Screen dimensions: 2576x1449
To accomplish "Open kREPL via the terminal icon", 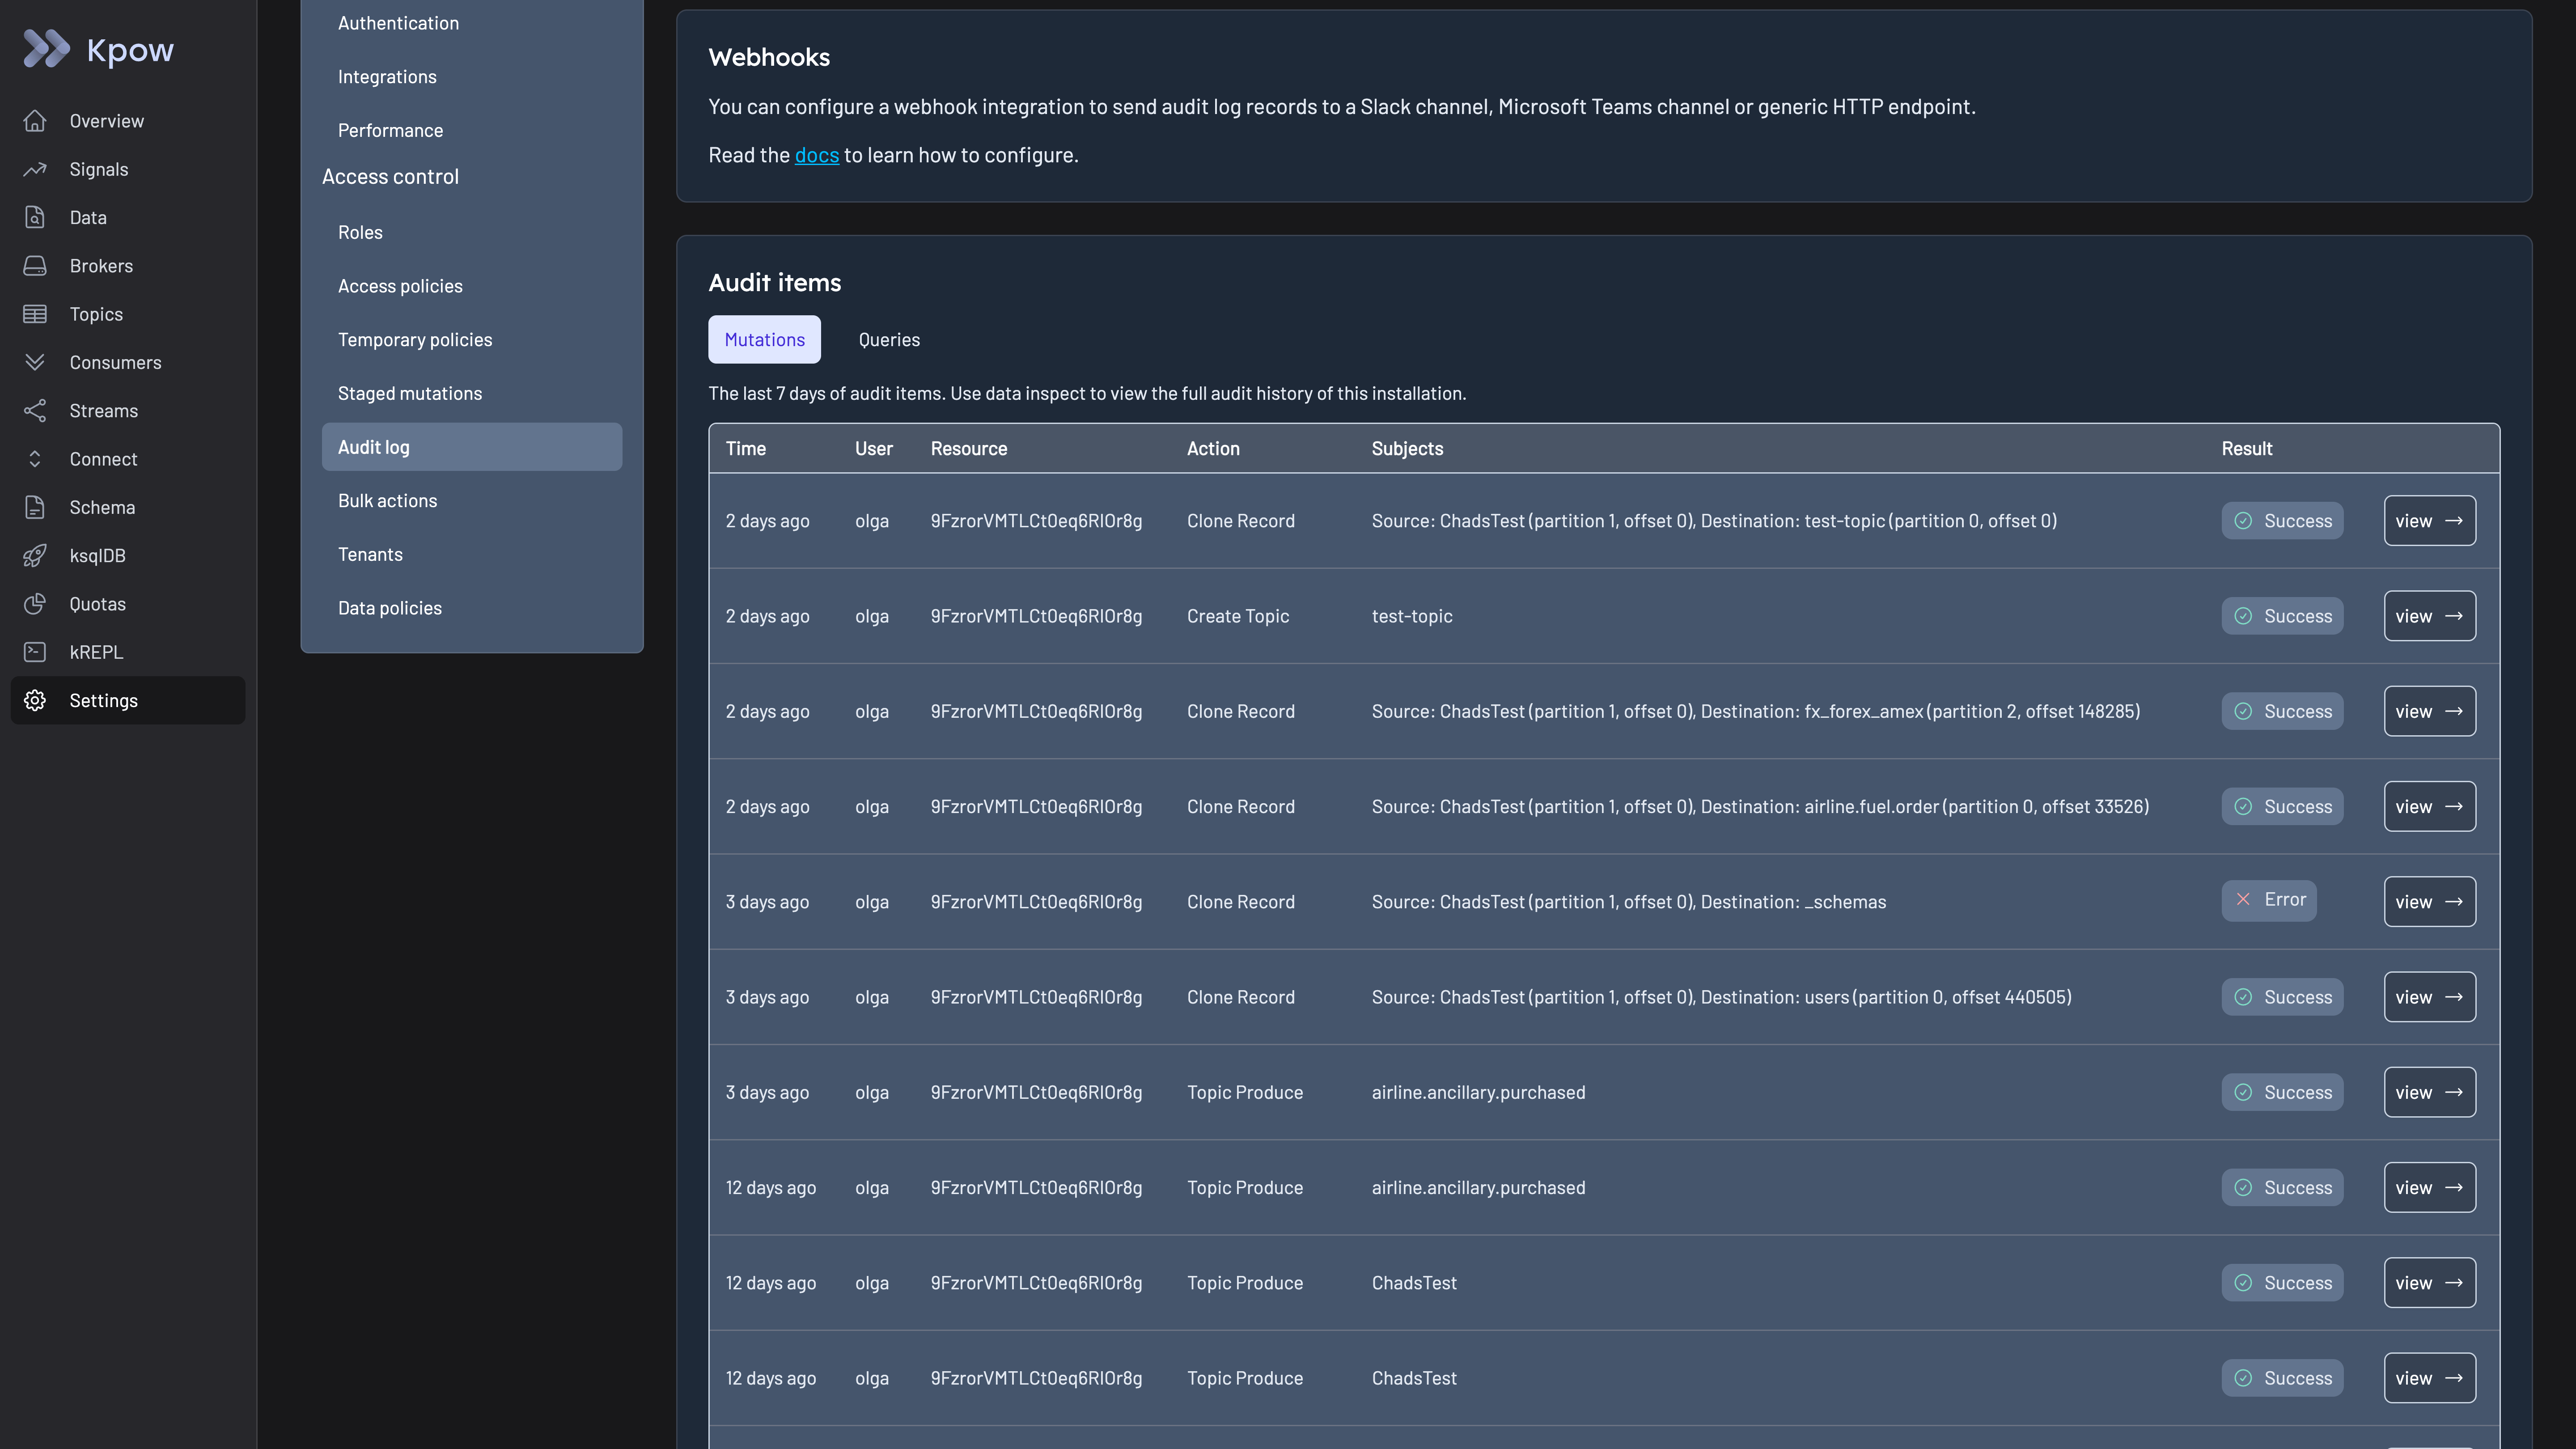I will [35, 652].
